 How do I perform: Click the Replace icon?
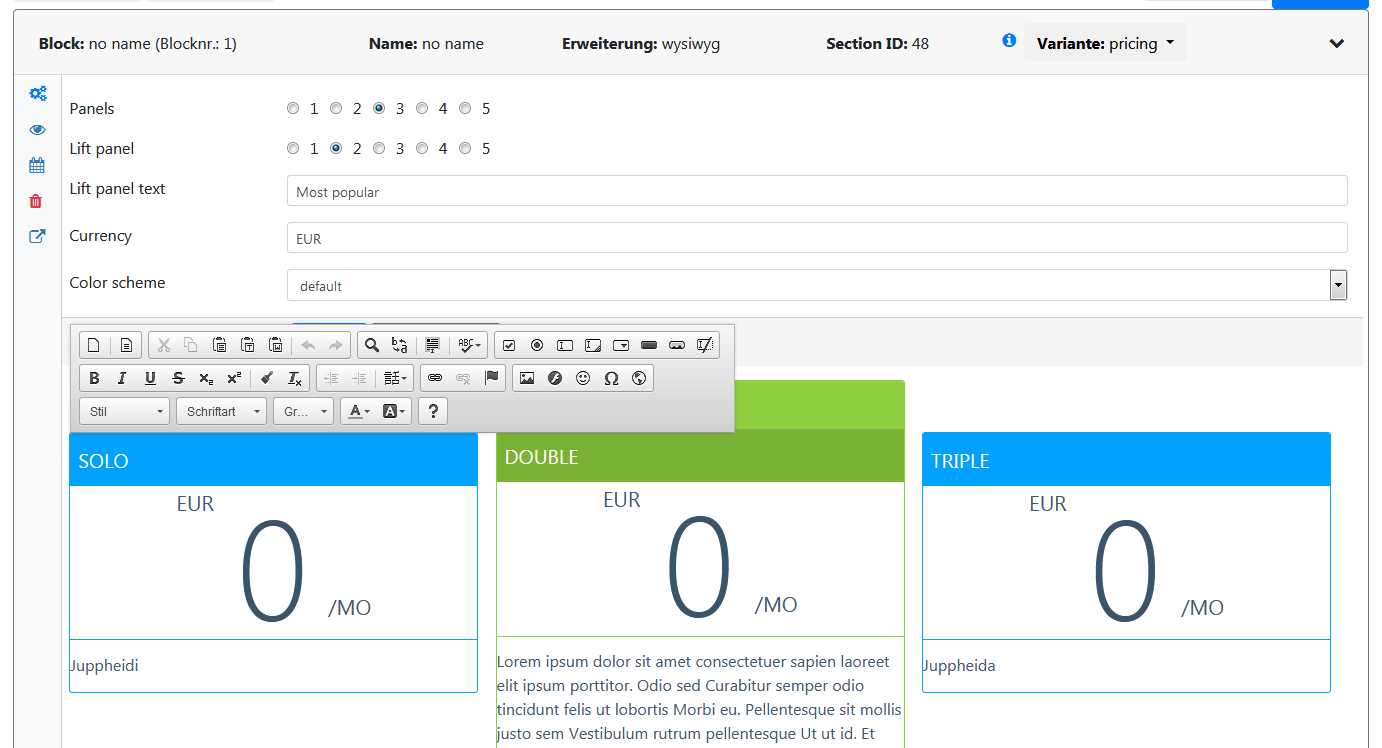[x=399, y=345]
